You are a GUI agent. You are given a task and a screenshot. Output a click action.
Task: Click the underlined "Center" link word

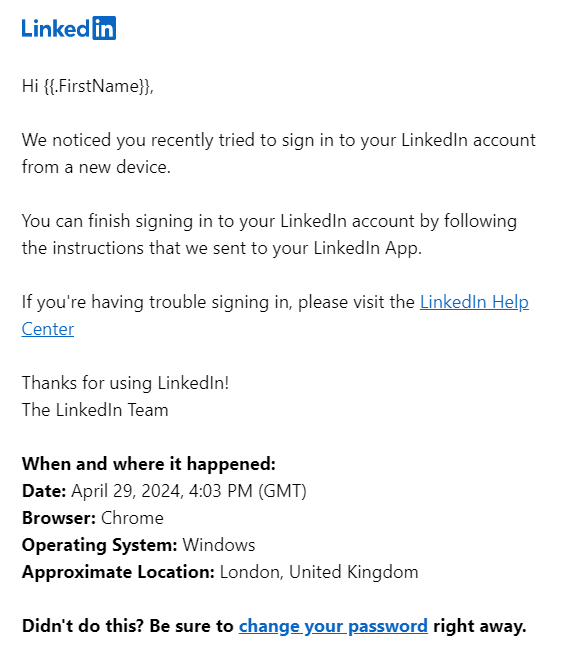[48, 329]
